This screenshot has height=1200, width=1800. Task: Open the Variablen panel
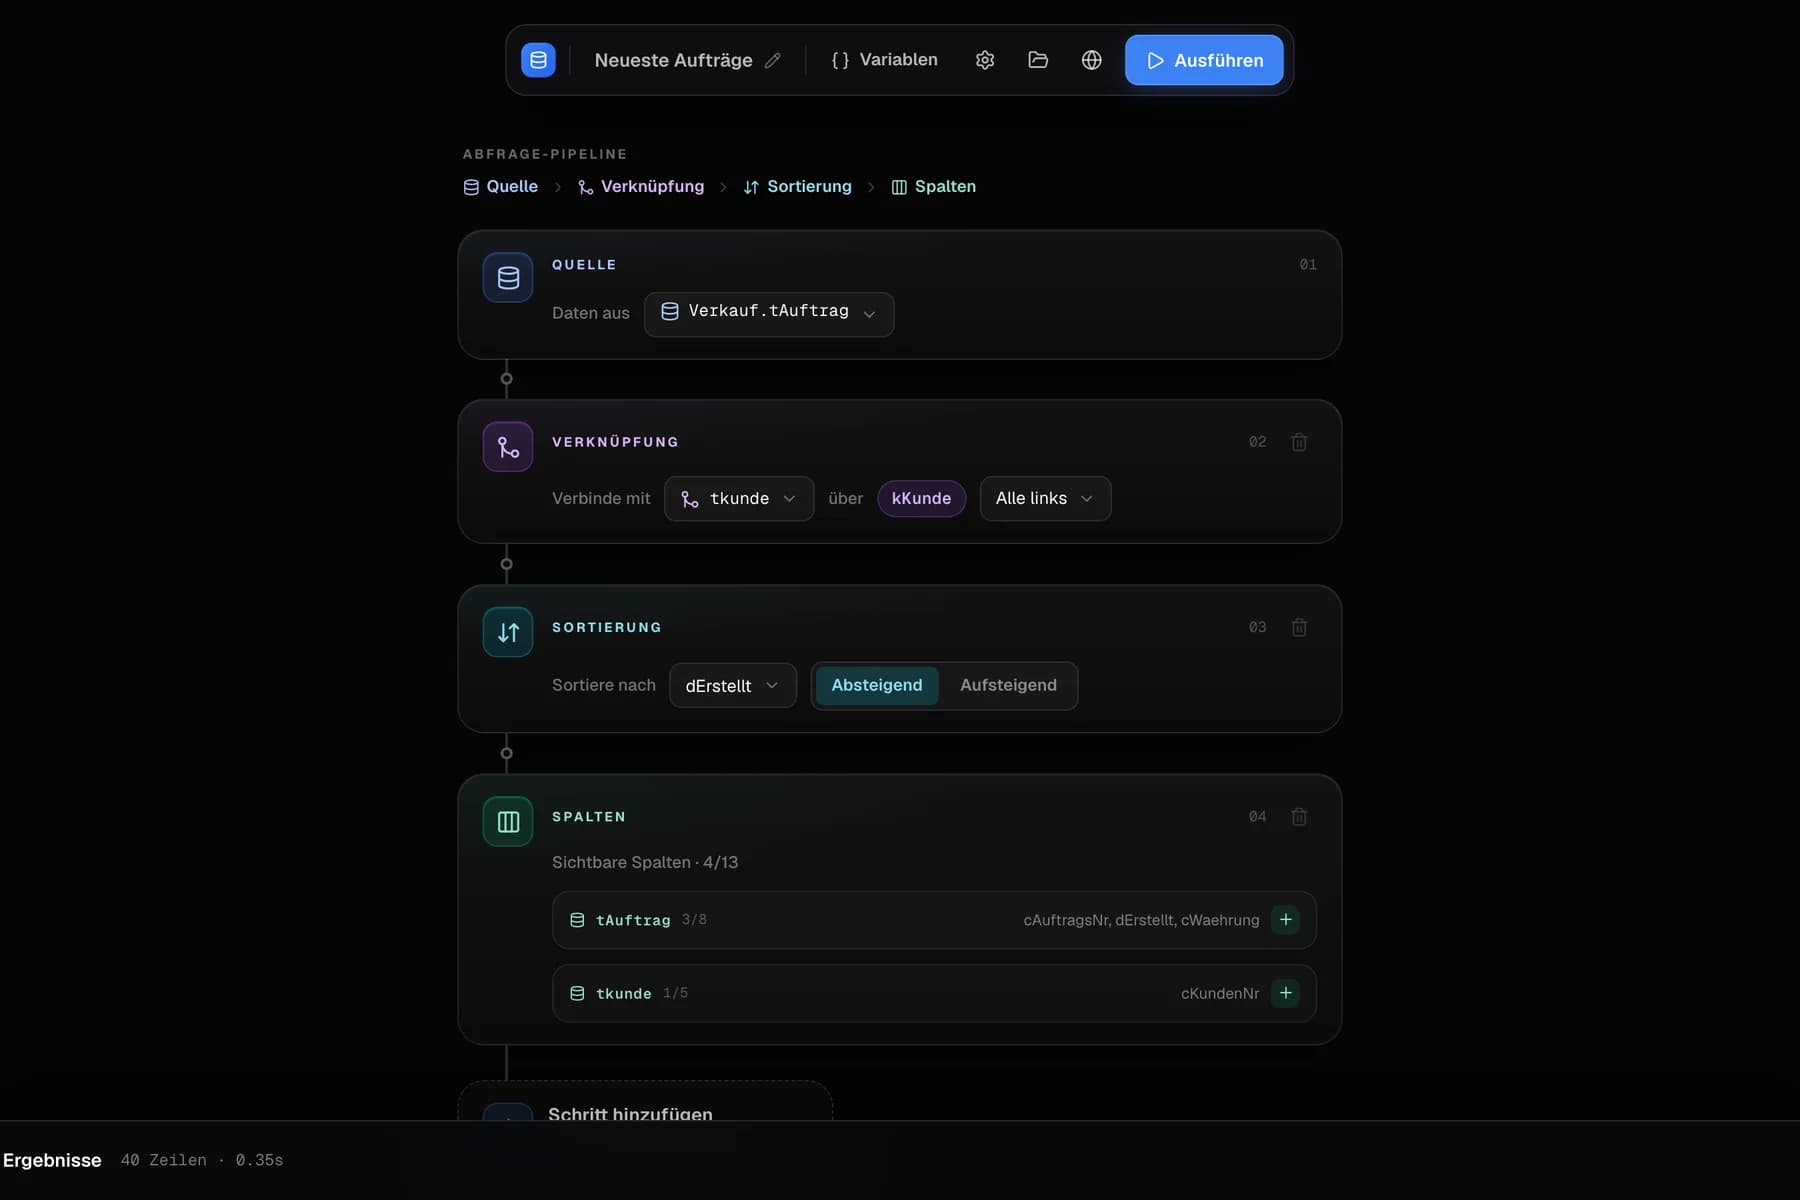[x=884, y=60]
